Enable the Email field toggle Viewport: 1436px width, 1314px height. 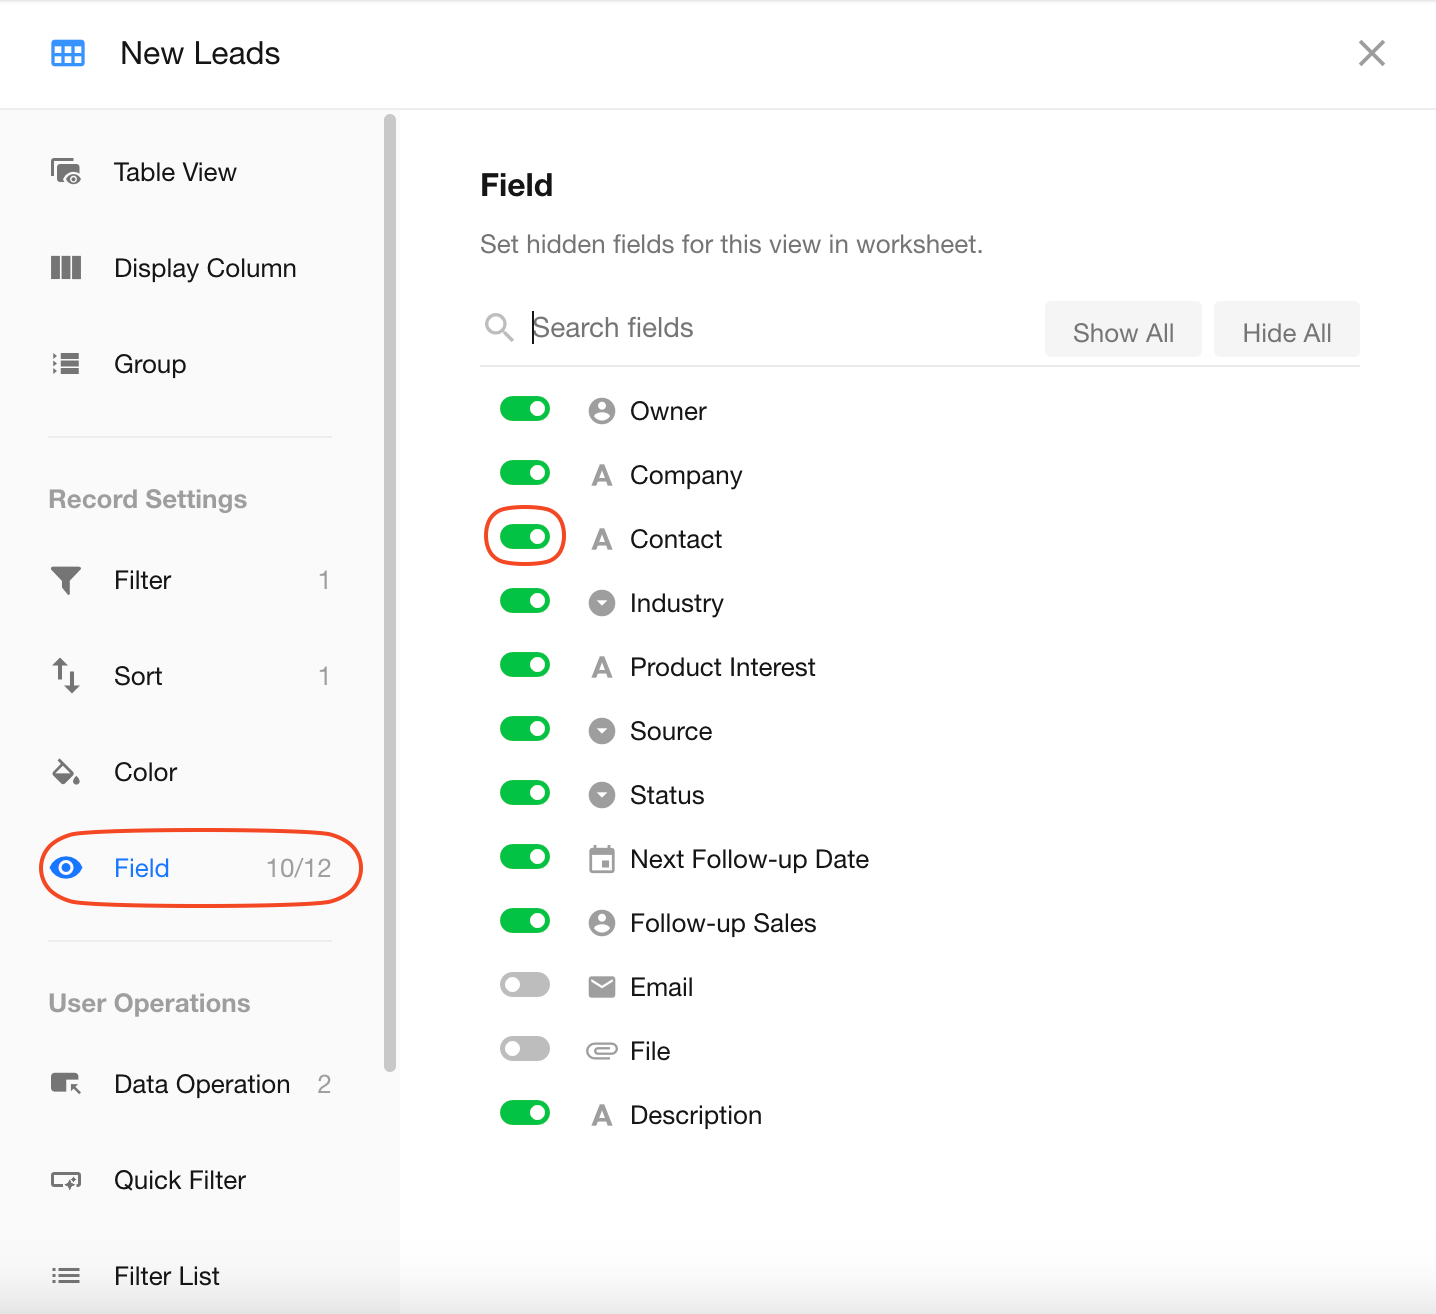click(525, 986)
